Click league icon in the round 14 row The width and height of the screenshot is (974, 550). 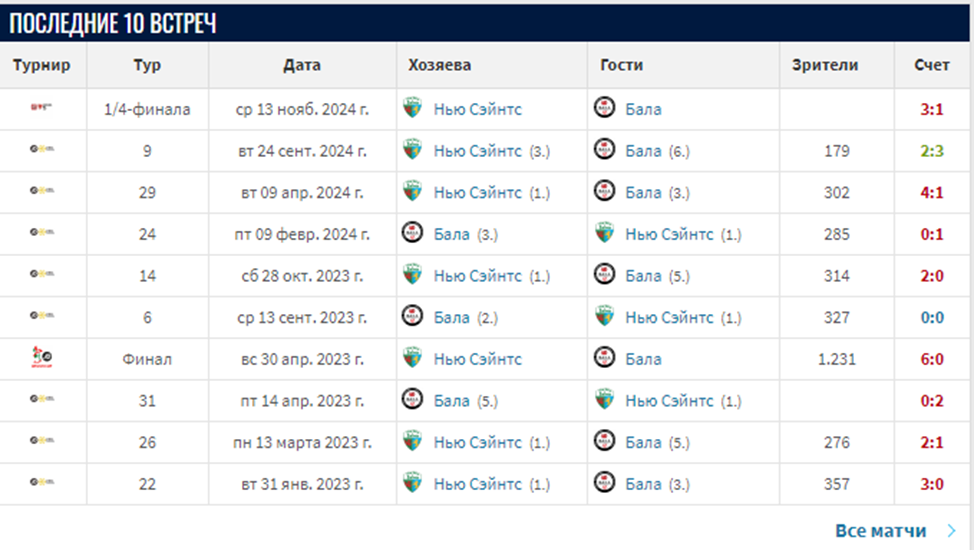pos(42,276)
